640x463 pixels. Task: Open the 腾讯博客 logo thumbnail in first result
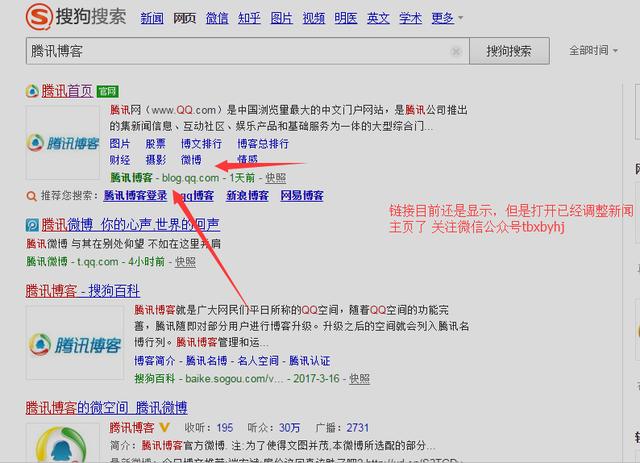(61, 143)
